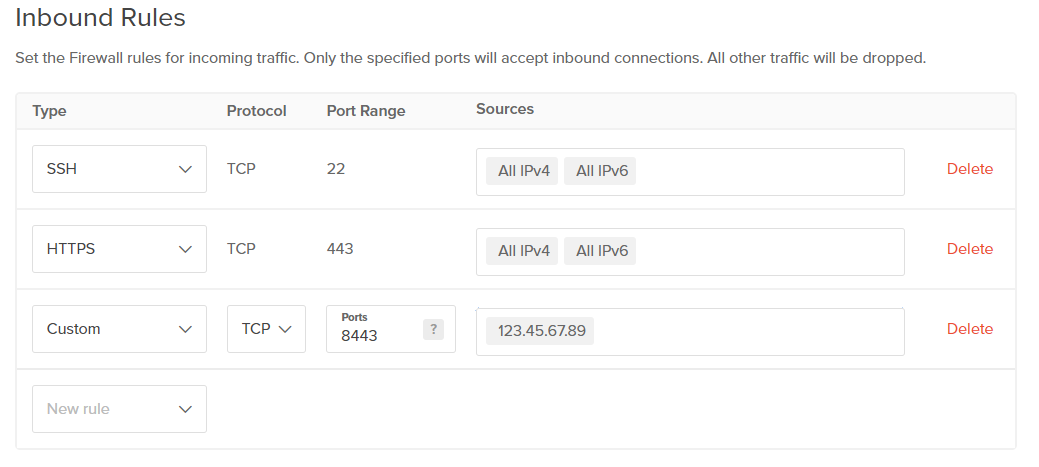Delete the Custom 8443 rule
Image resolution: width=1039 pixels, height=467 pixels.
(x=969, y=329)
